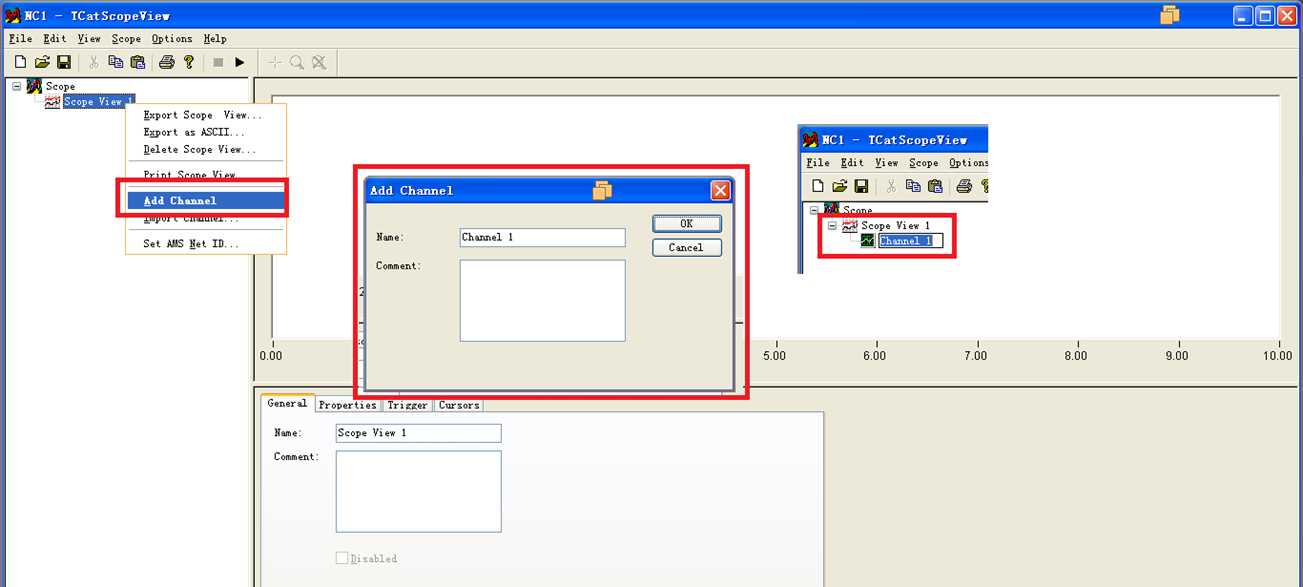This screenshot has width=1303, height=587.
Task: Switch to the Properties tab
Action: pyautogui.click(x=347, y=405)
